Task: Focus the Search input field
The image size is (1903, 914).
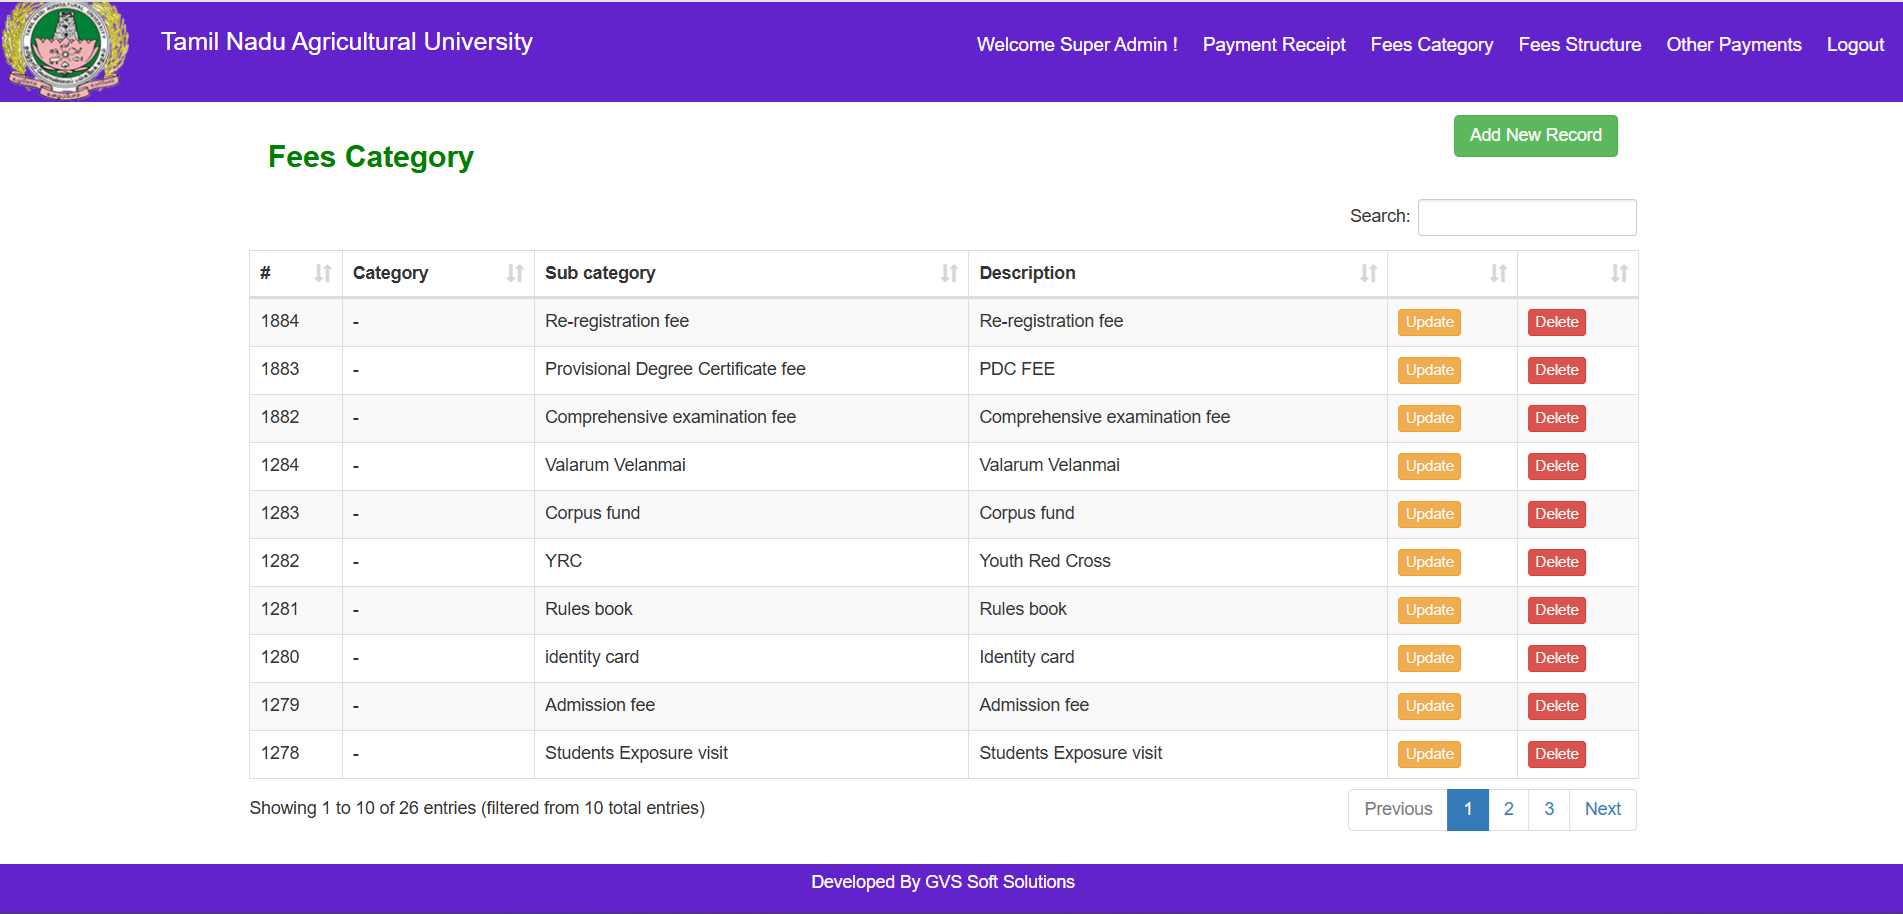Action: (1526, 217)
